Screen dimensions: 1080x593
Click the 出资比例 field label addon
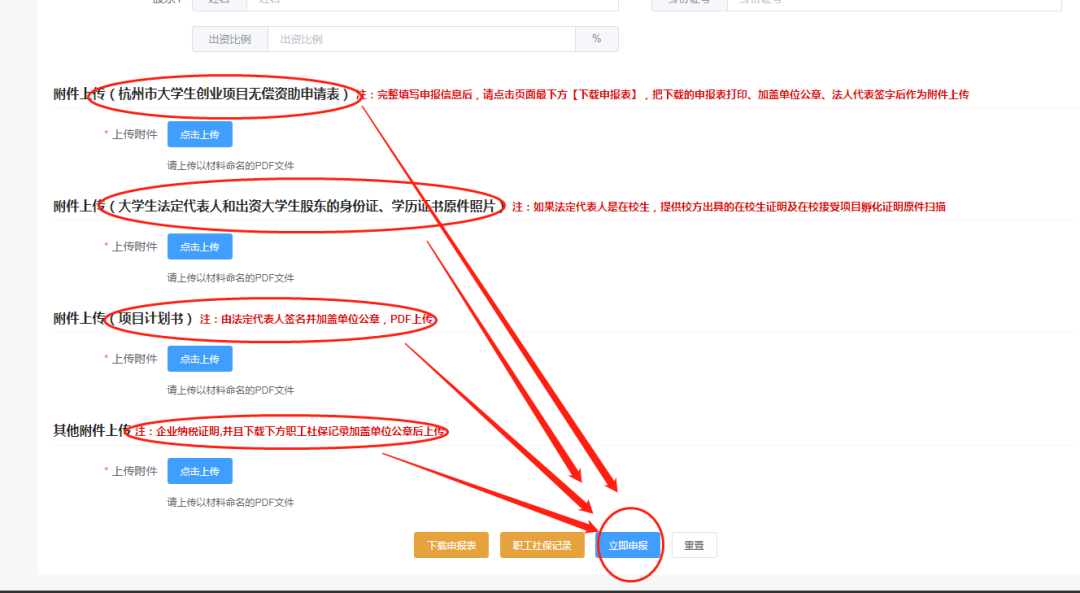[x=230, y=39]
